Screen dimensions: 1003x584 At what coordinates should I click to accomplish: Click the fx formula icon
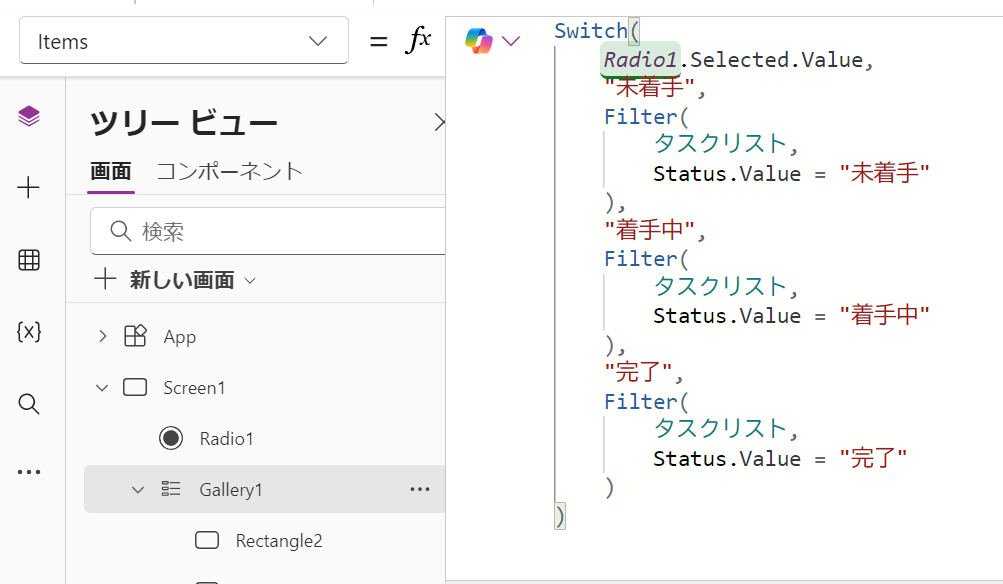(418, 41)
